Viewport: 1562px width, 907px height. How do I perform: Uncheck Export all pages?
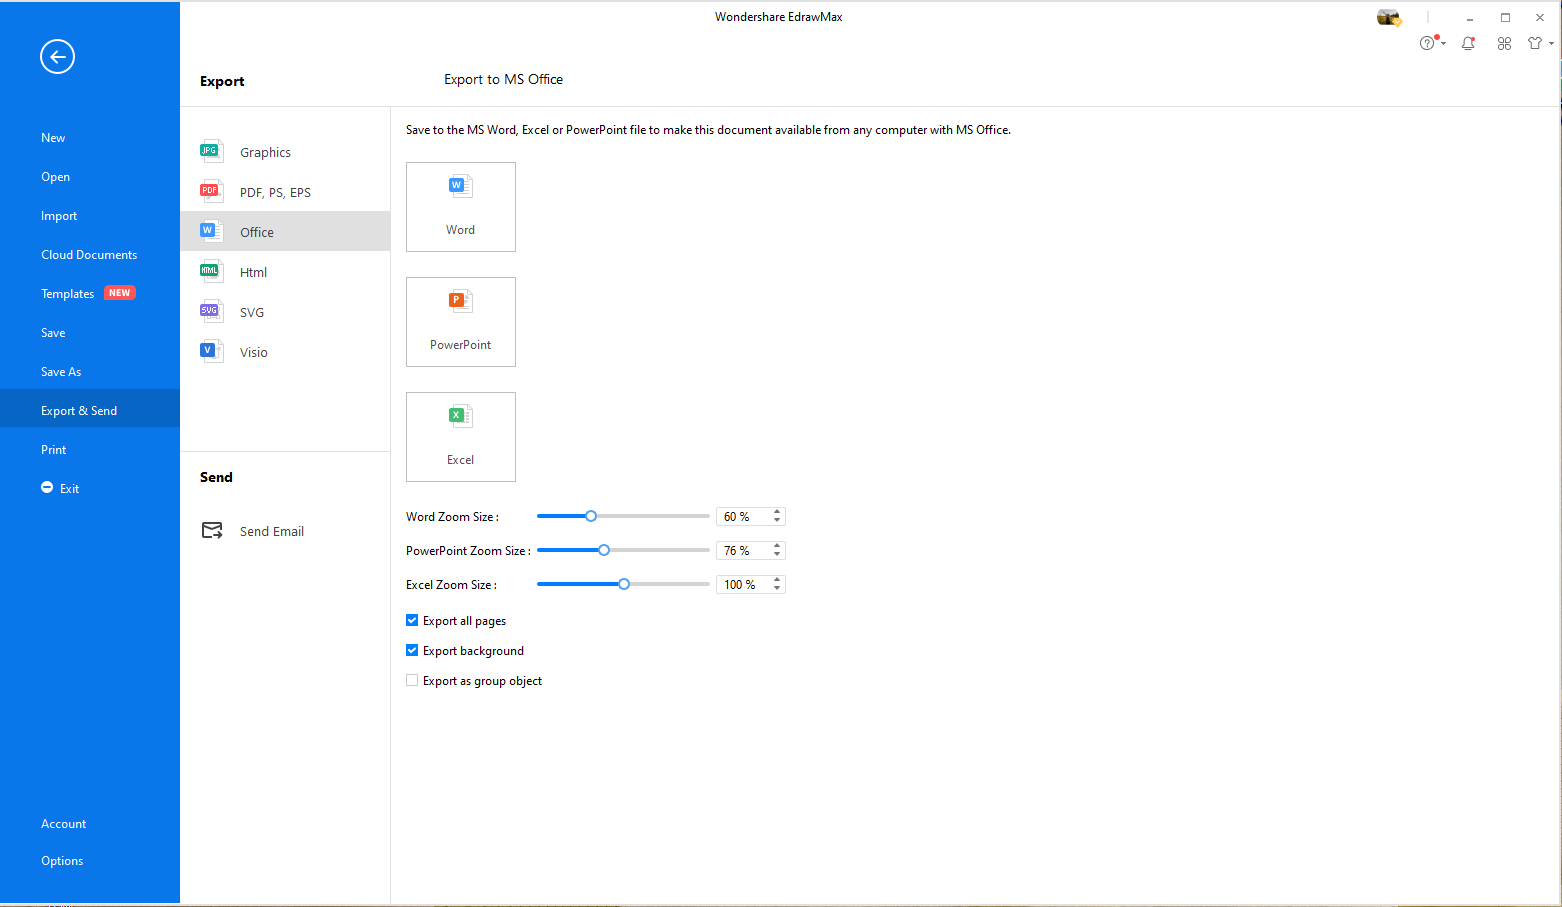point(412,620)
